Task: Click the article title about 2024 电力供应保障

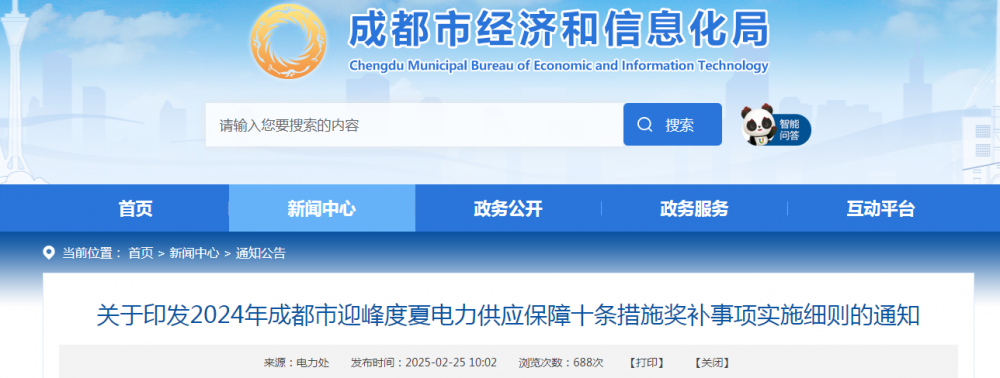Action: tap(508, 316)
